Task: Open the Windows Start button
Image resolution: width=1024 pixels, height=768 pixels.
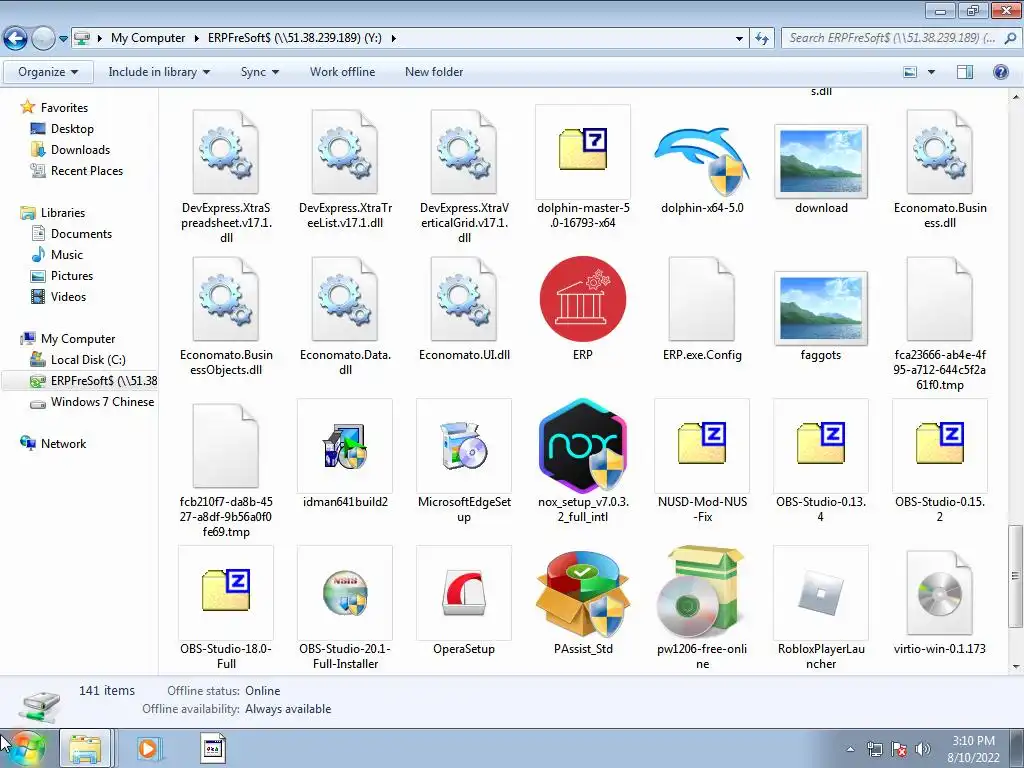Action: tap(25, 748)
